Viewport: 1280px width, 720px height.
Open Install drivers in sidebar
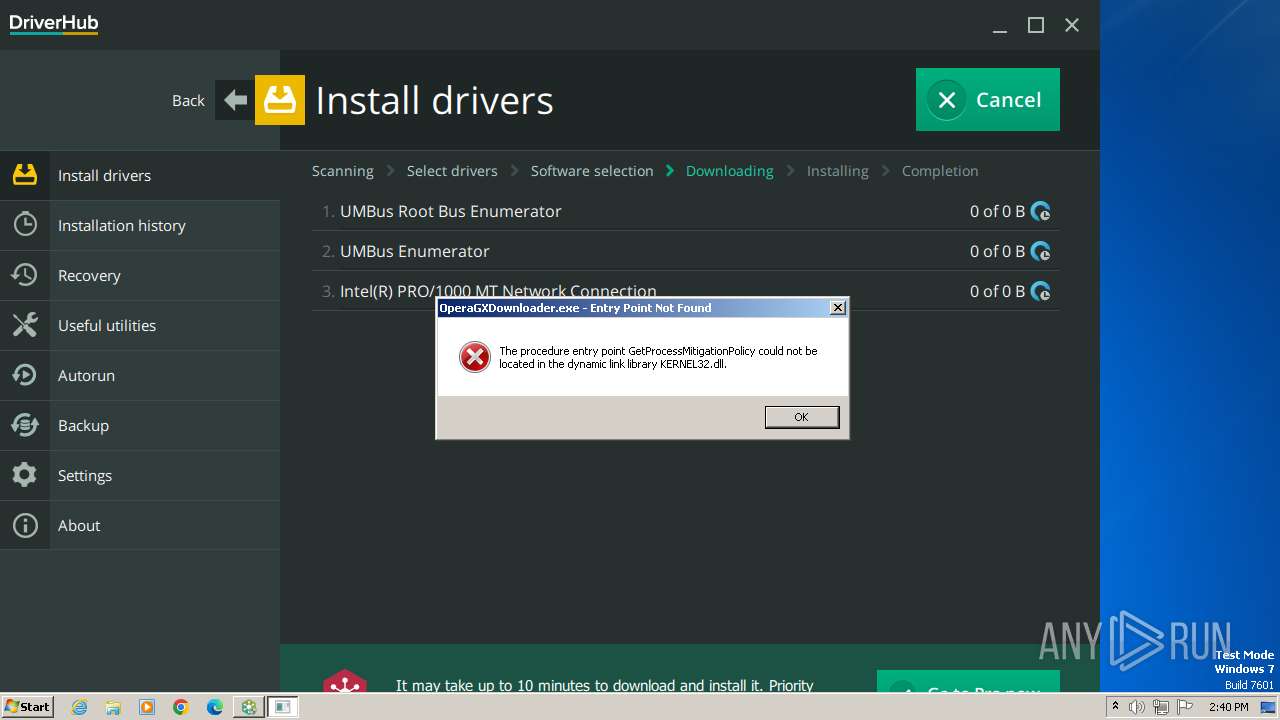pos(140,175)
